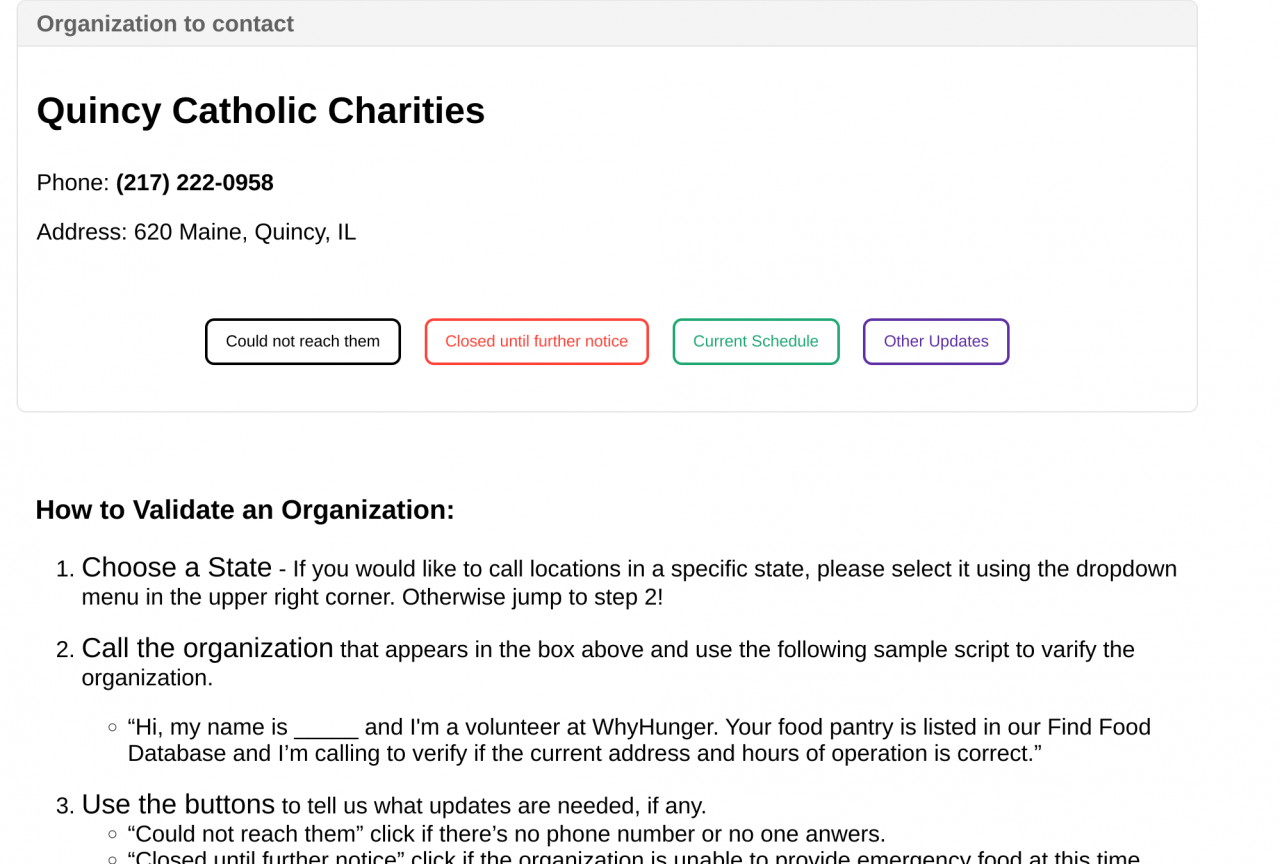Click the sample script starting "Hi, my name is"
1280x864 pixels.
point(639,740)
